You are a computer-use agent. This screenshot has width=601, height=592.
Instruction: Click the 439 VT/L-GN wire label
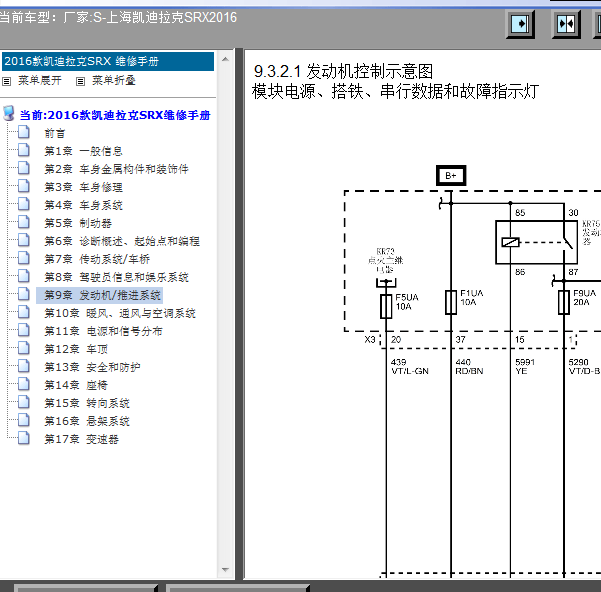pos(410,367)
